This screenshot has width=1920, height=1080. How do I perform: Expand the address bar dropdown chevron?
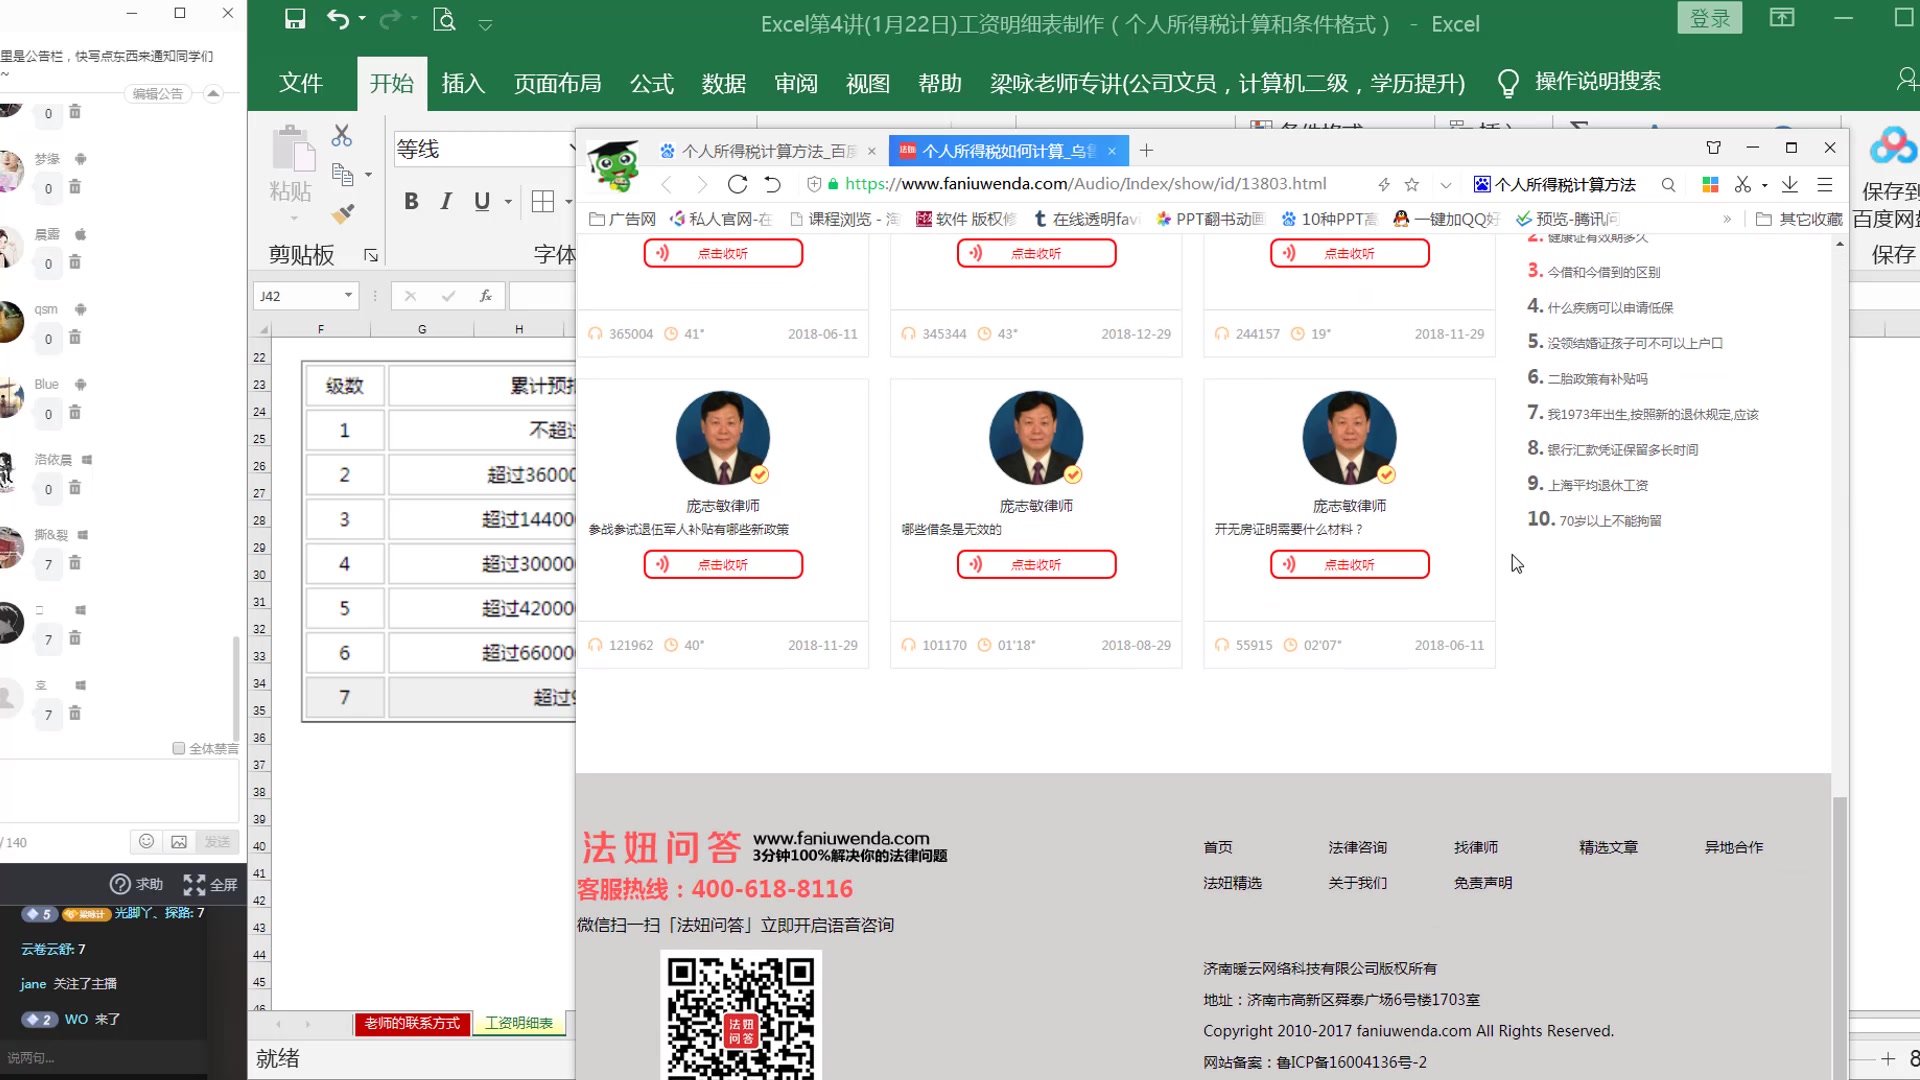point(1445,184)
